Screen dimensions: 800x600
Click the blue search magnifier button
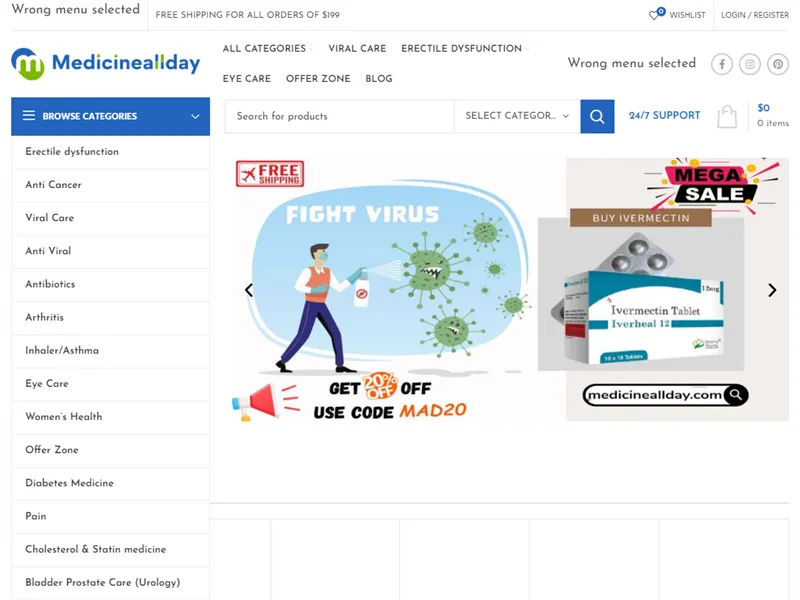[x=597, y=116]
